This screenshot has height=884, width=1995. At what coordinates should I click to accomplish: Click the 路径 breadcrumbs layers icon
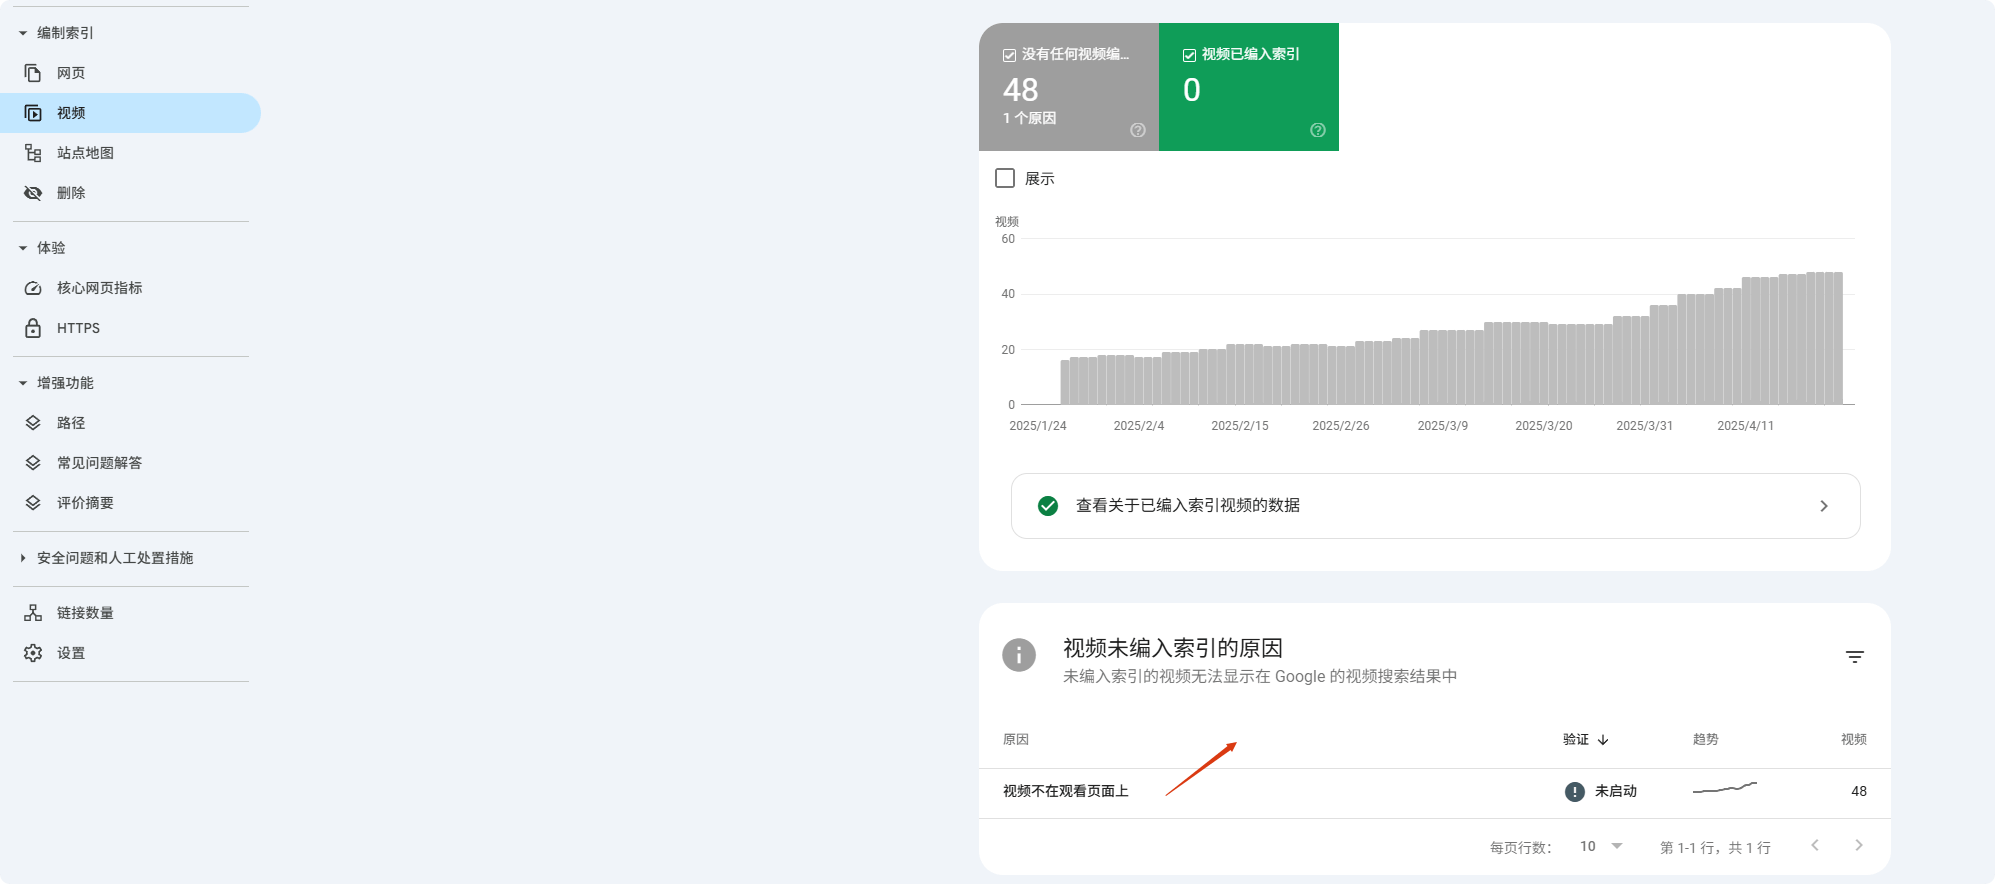coord(33,423)
